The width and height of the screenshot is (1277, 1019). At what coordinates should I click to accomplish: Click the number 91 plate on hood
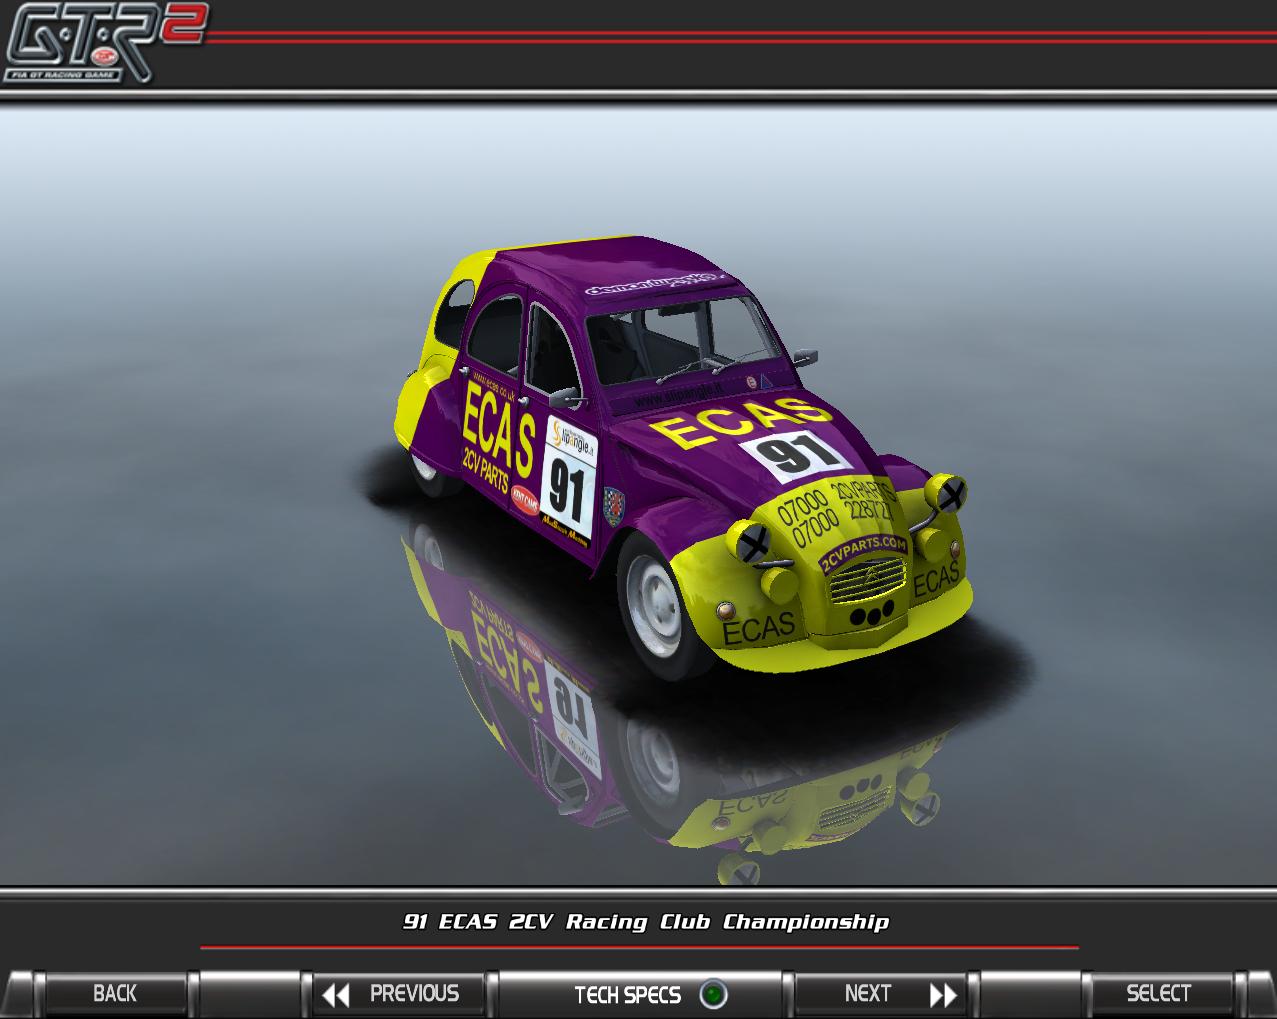pyautogui.click(x=796, y=454)
